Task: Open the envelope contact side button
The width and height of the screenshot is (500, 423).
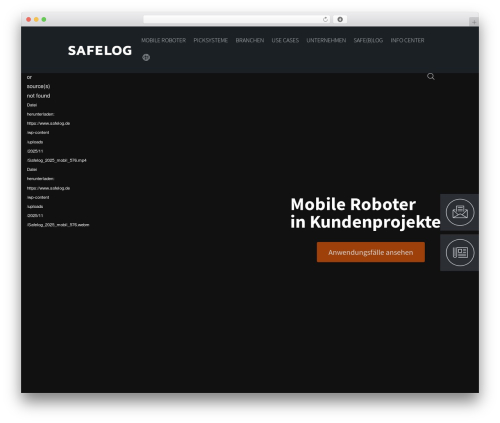Action: (460, 212)
